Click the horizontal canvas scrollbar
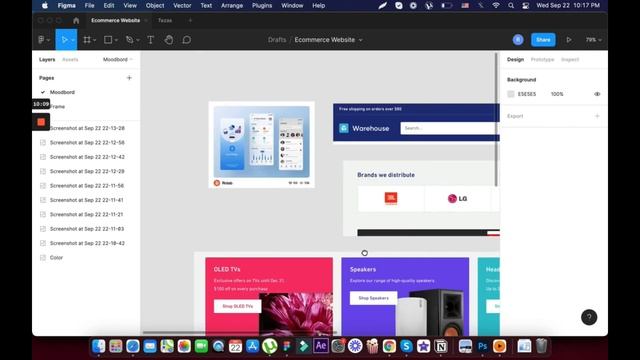The height and width of the screenshot is (360, 640). click(x=240, y=332)
